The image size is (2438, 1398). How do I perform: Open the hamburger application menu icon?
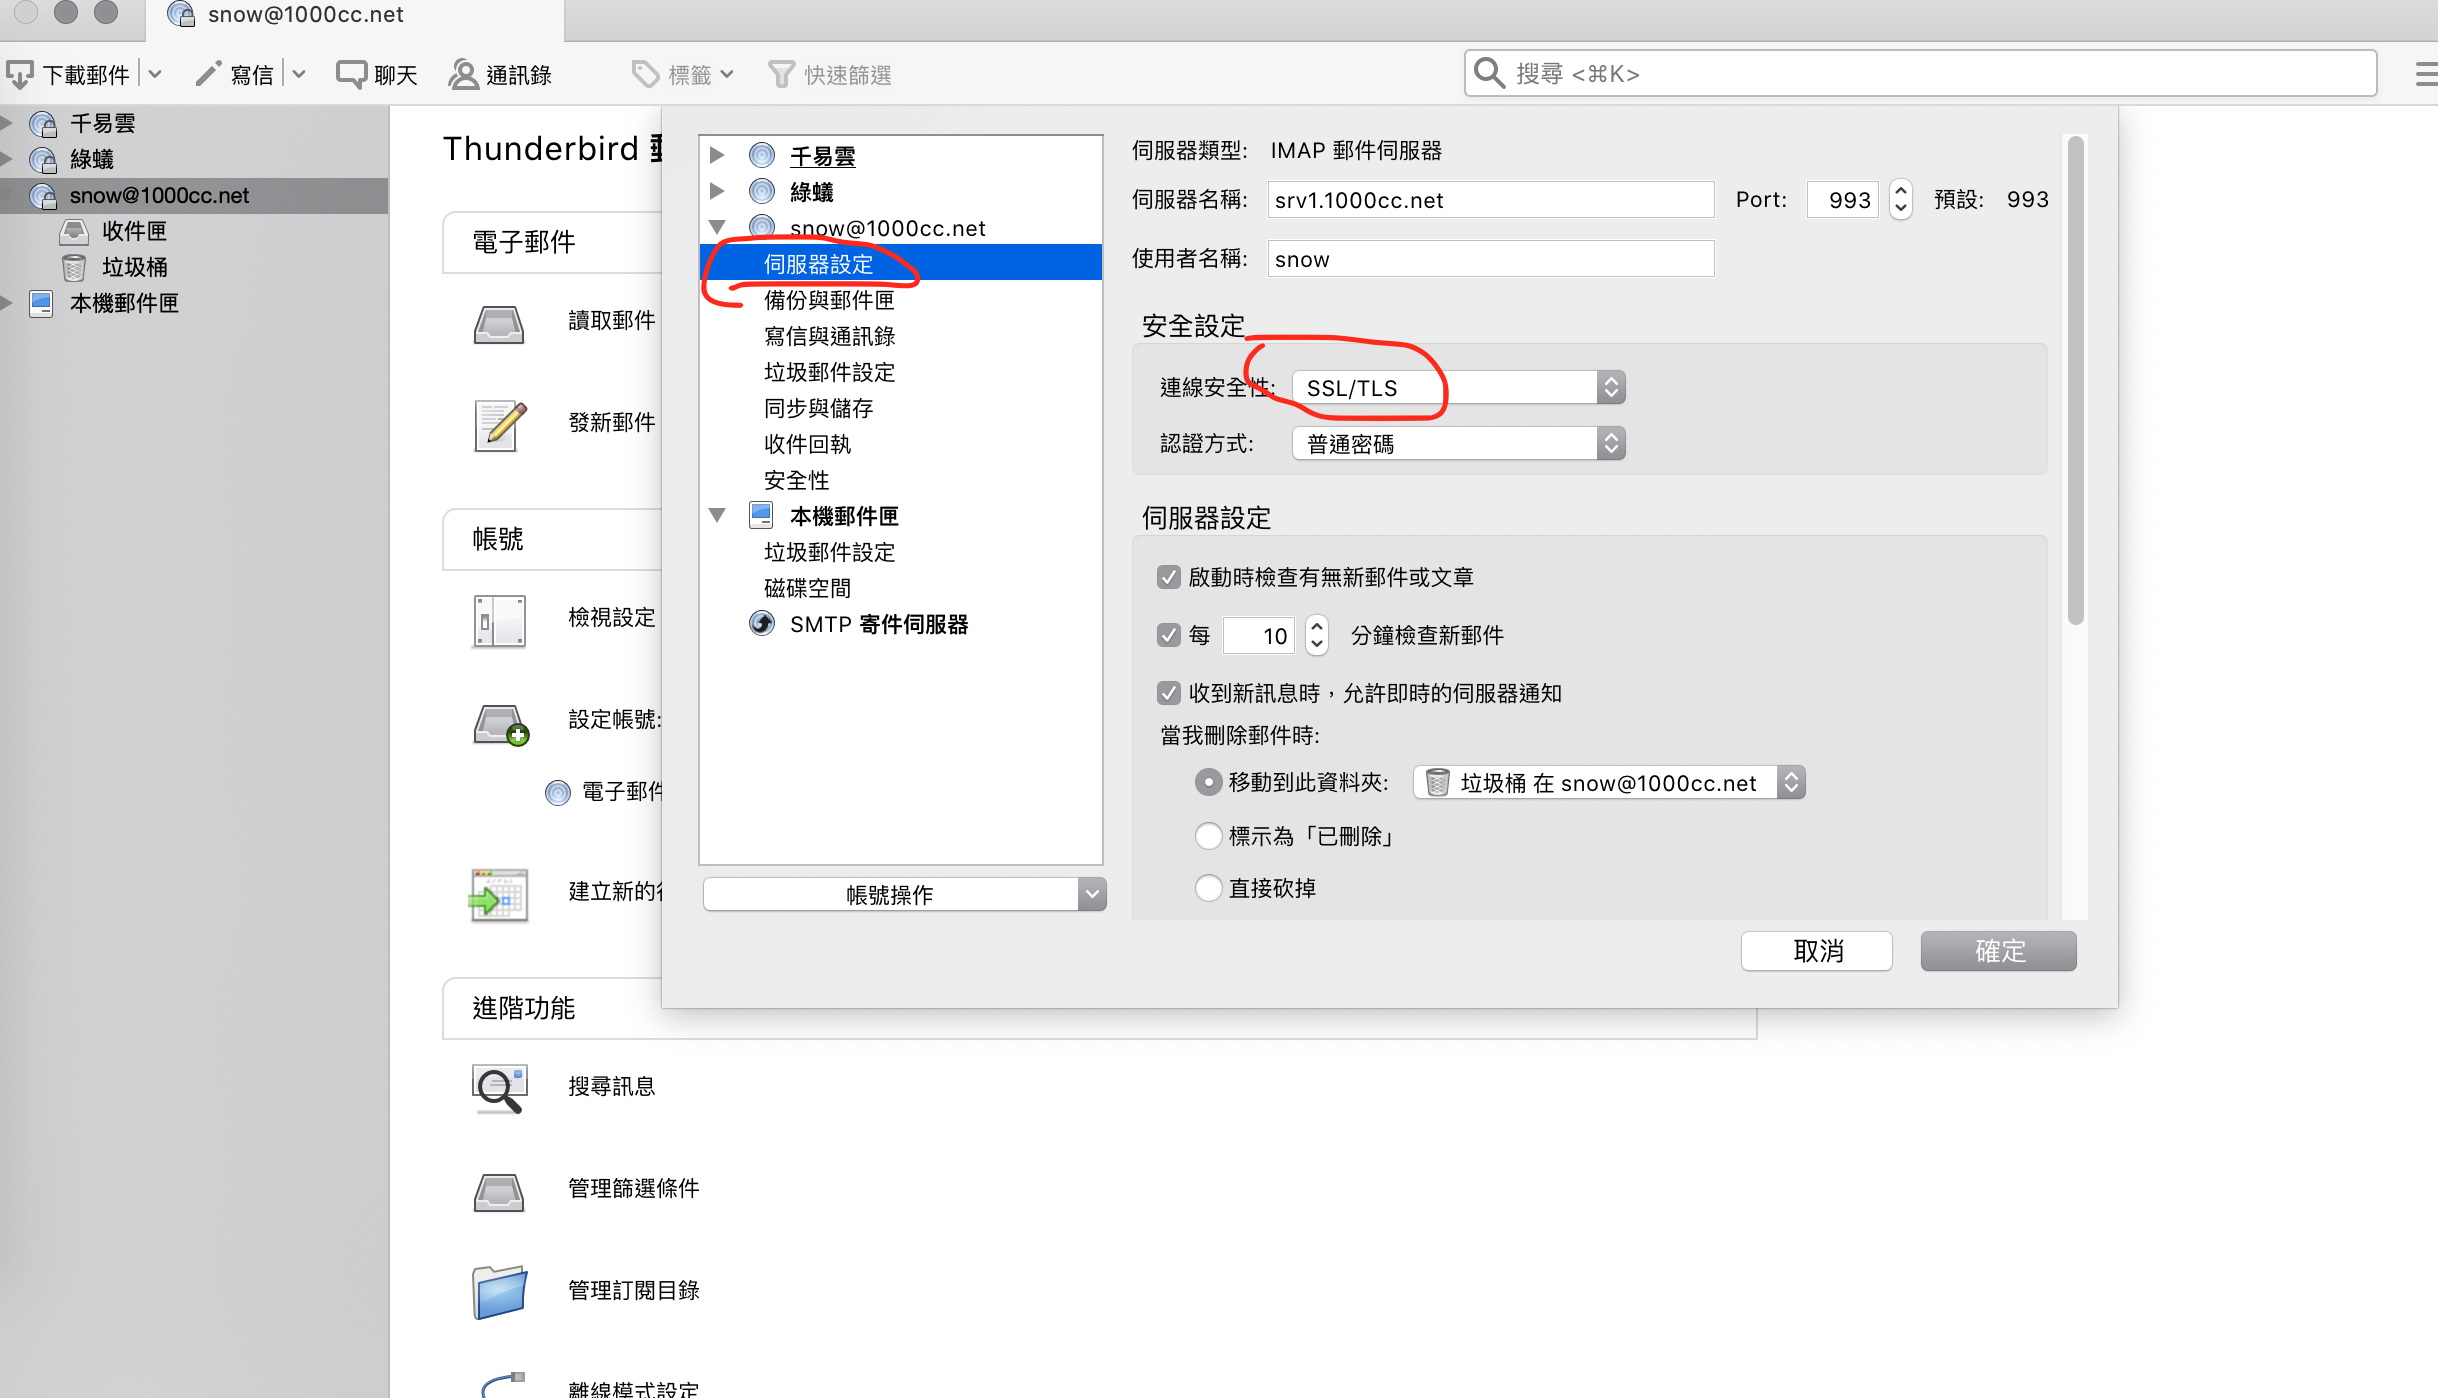[x=2425, y=74]
